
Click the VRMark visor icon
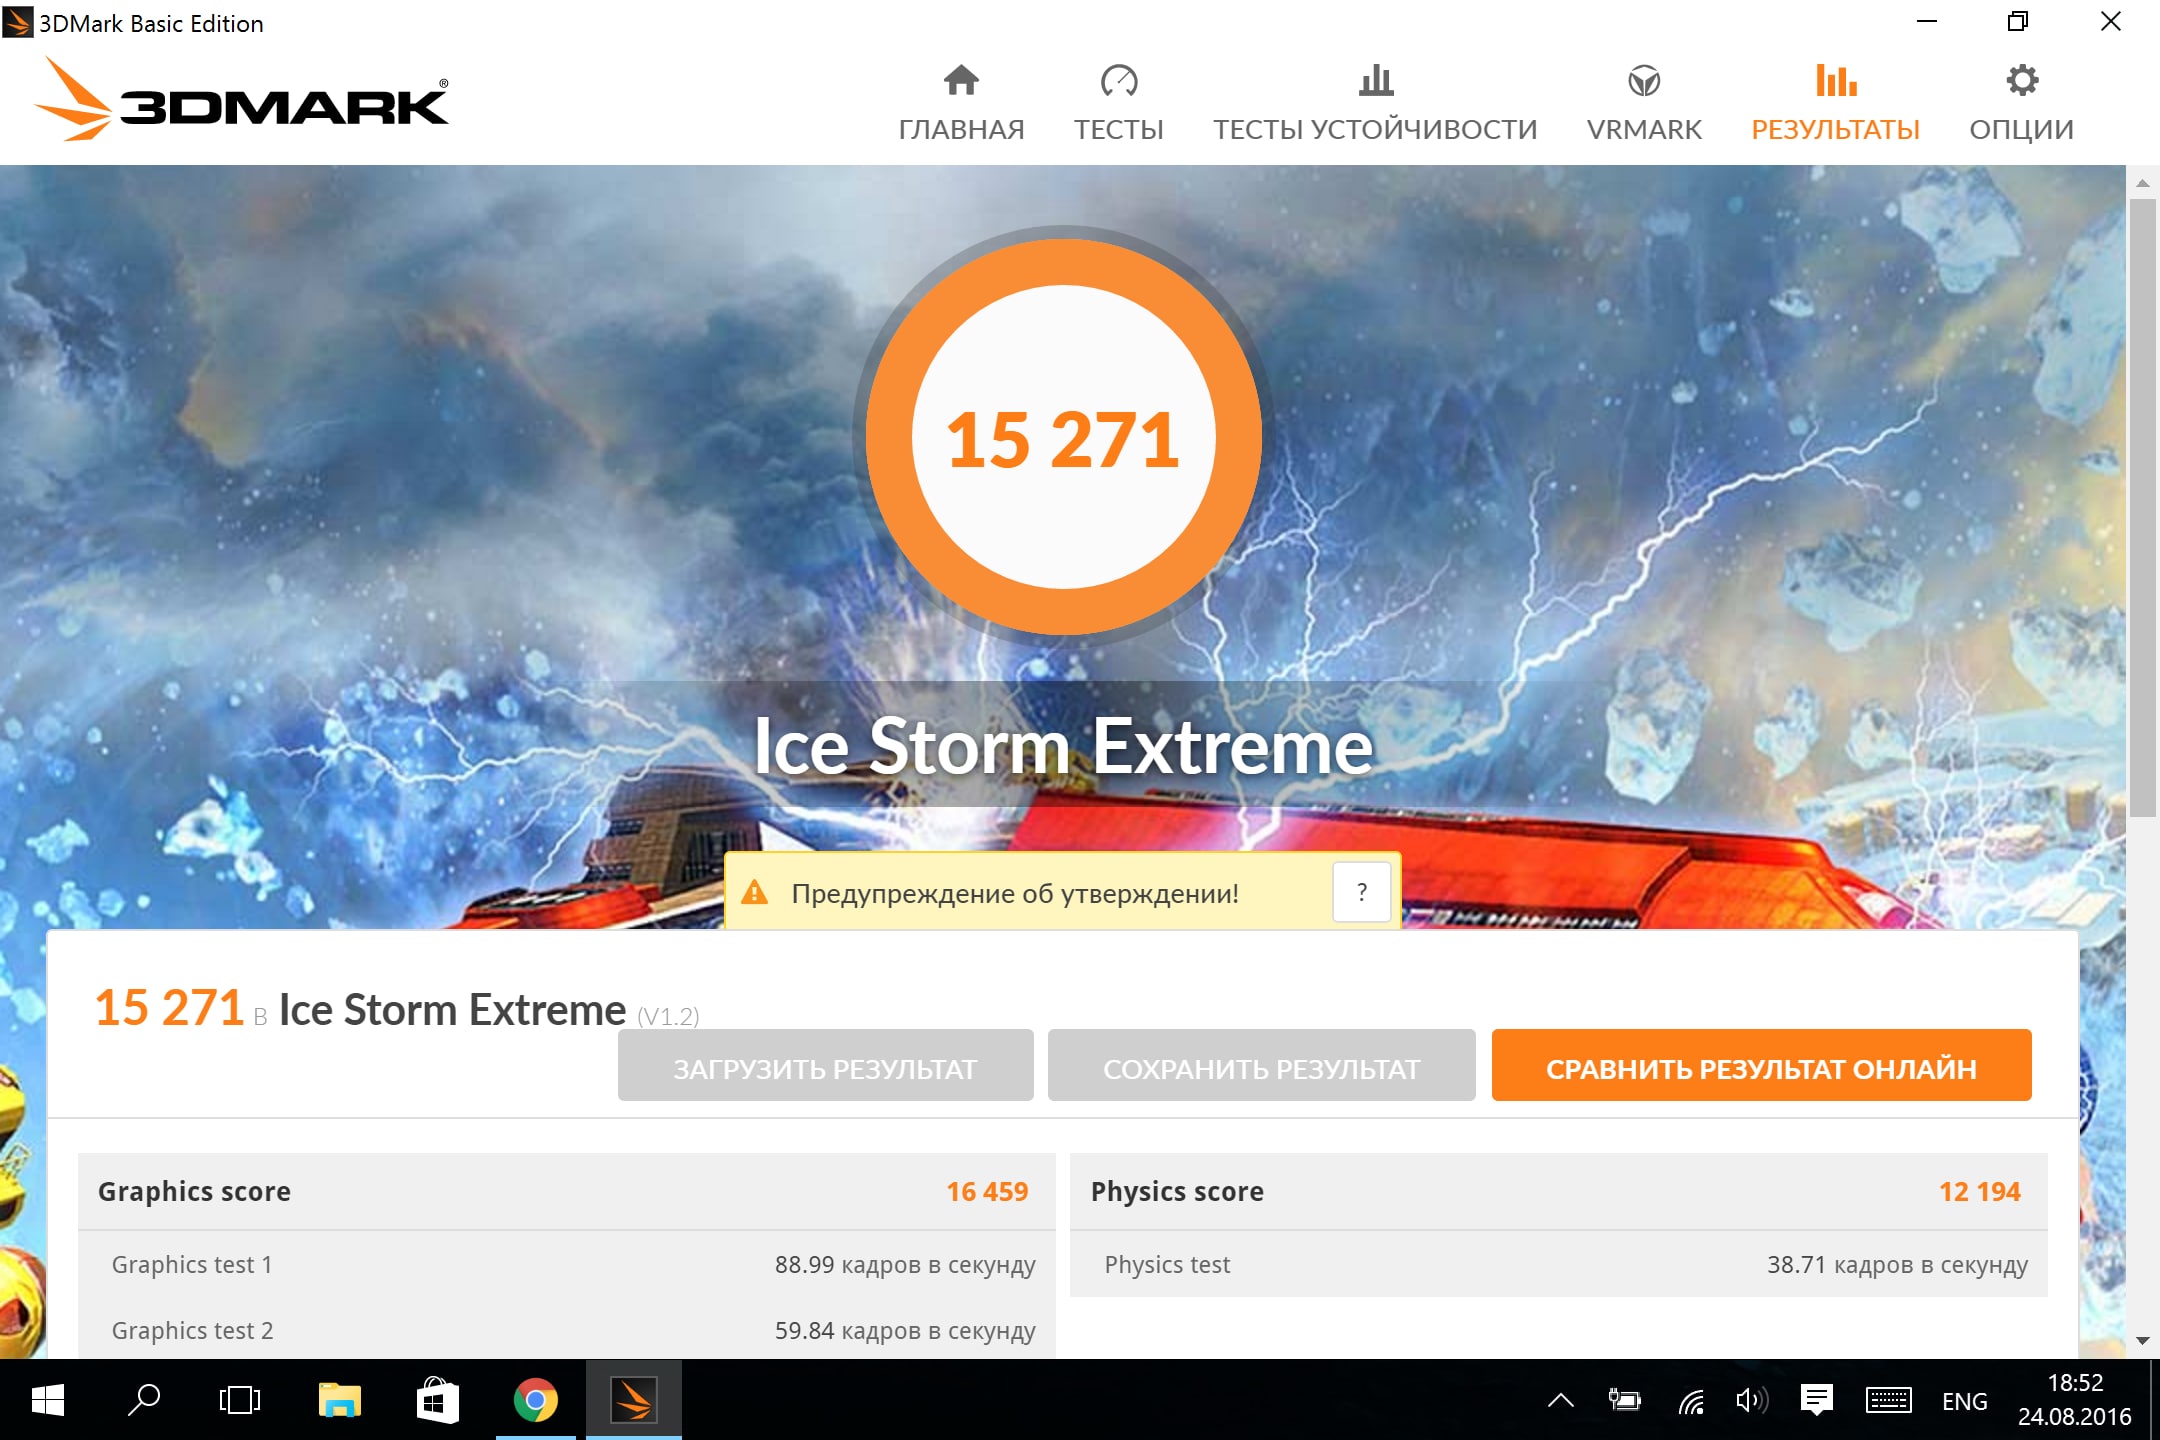pyautogui.click(x=1644, y=80)
